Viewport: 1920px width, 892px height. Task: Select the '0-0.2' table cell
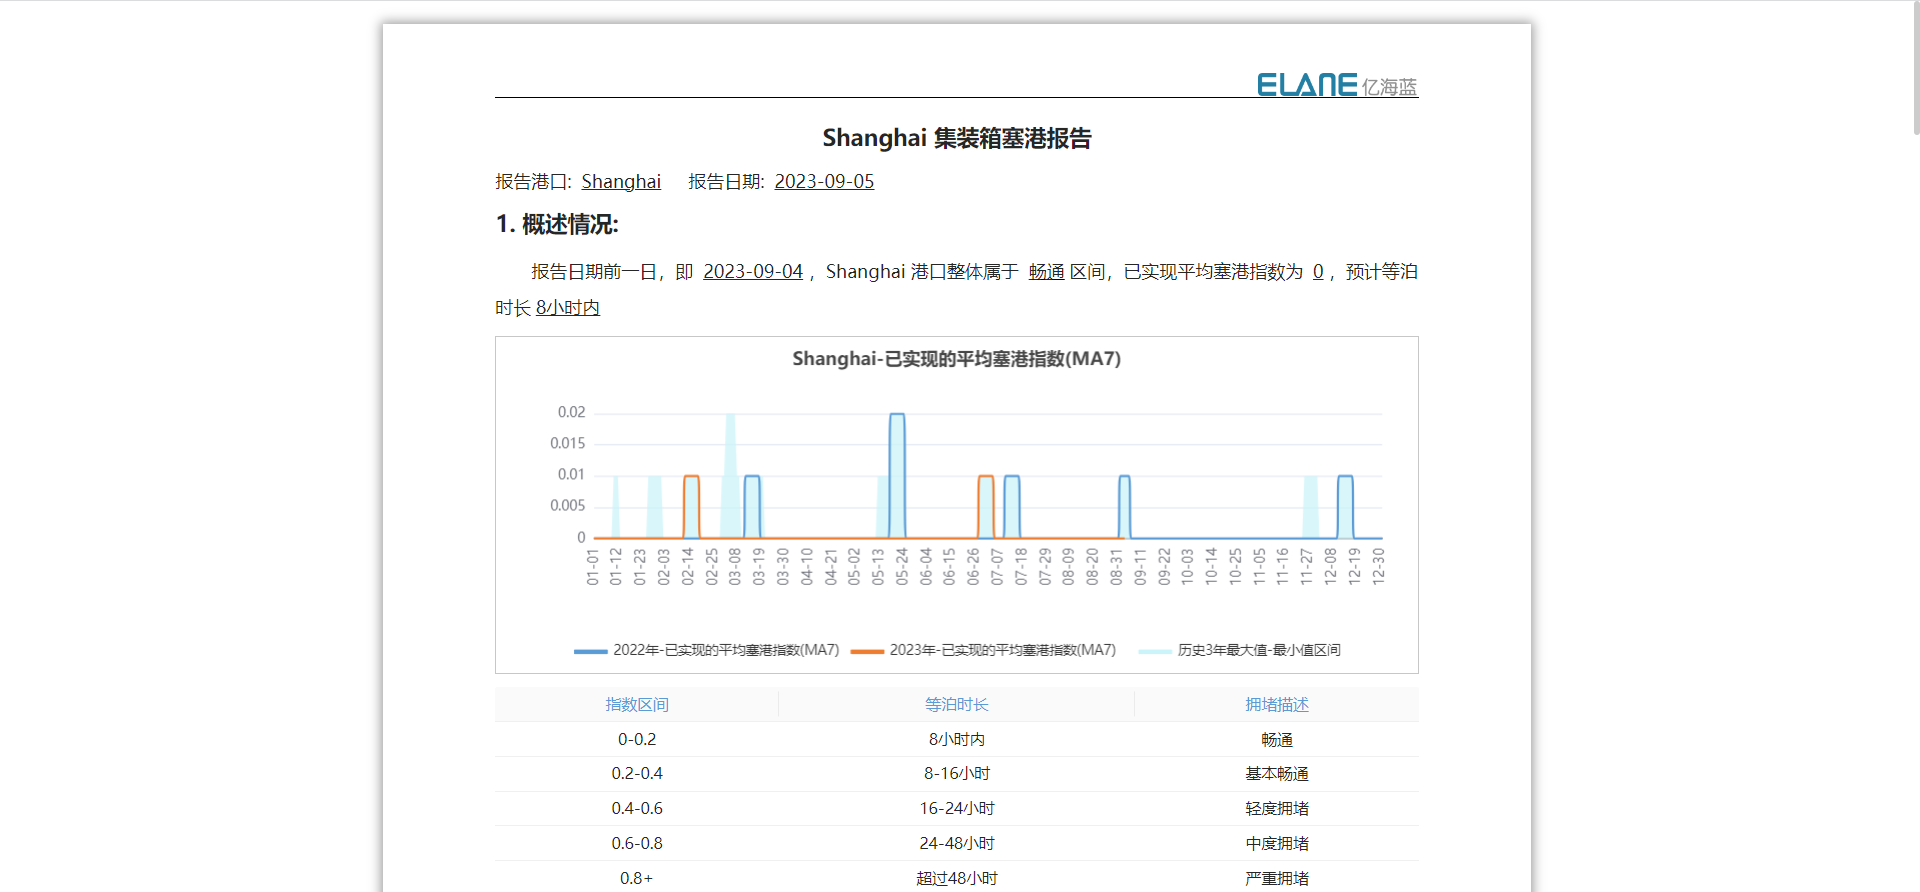[x=637, y=739]
